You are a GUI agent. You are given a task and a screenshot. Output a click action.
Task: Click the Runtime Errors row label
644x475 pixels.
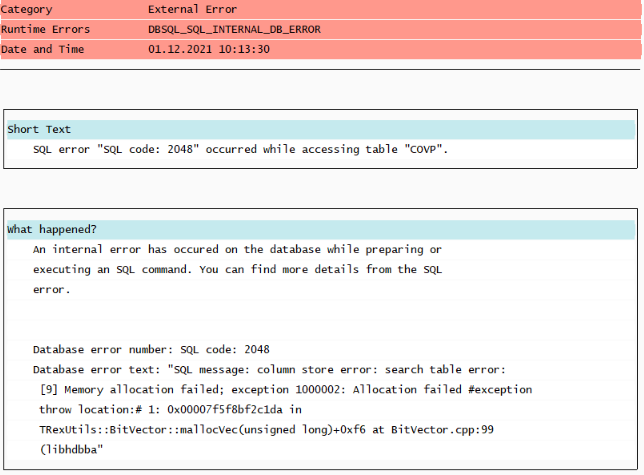45,30
